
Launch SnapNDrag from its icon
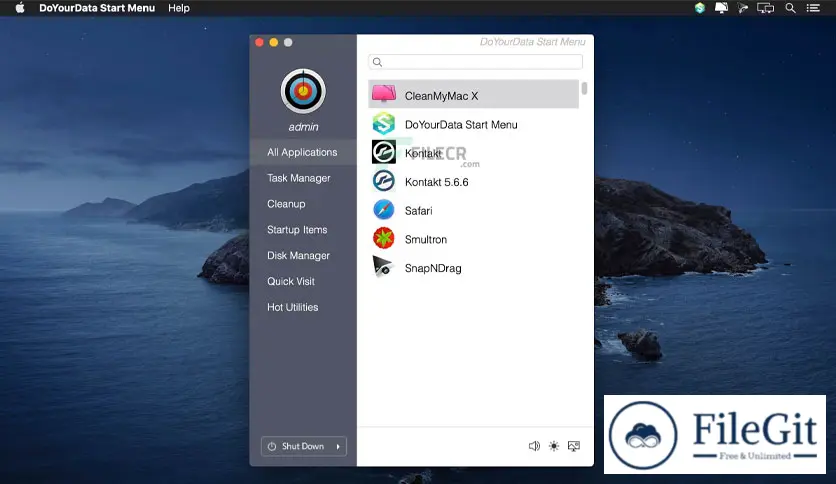coord(383,267)
